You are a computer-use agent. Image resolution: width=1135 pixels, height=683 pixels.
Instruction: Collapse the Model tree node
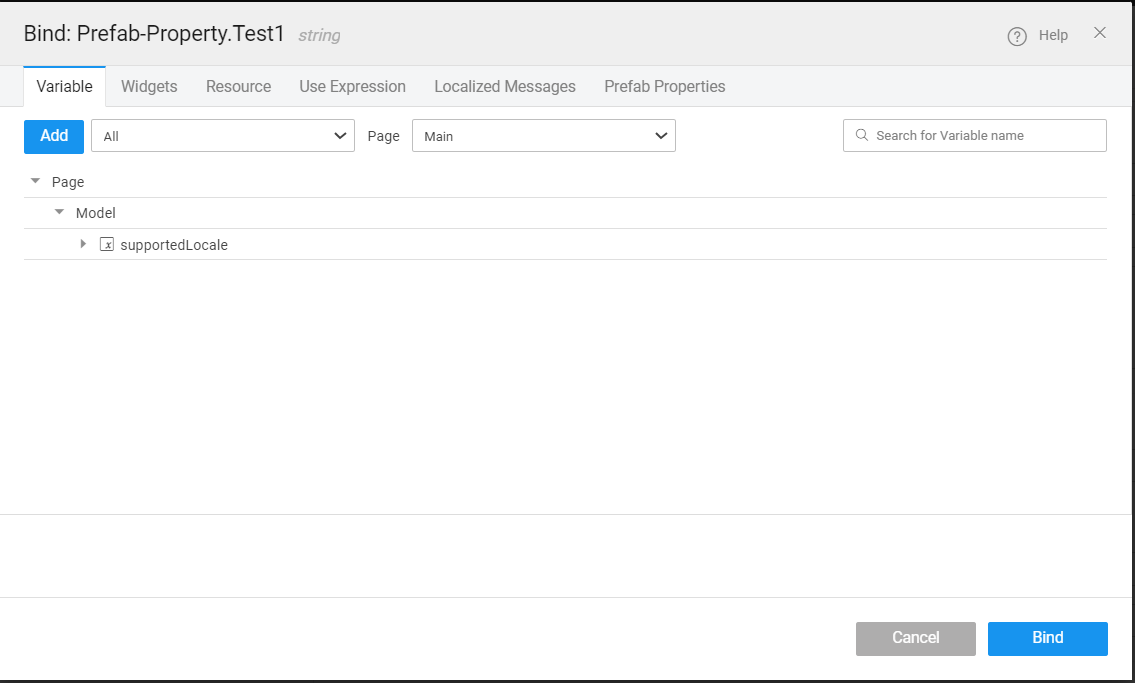click(58, 212)
